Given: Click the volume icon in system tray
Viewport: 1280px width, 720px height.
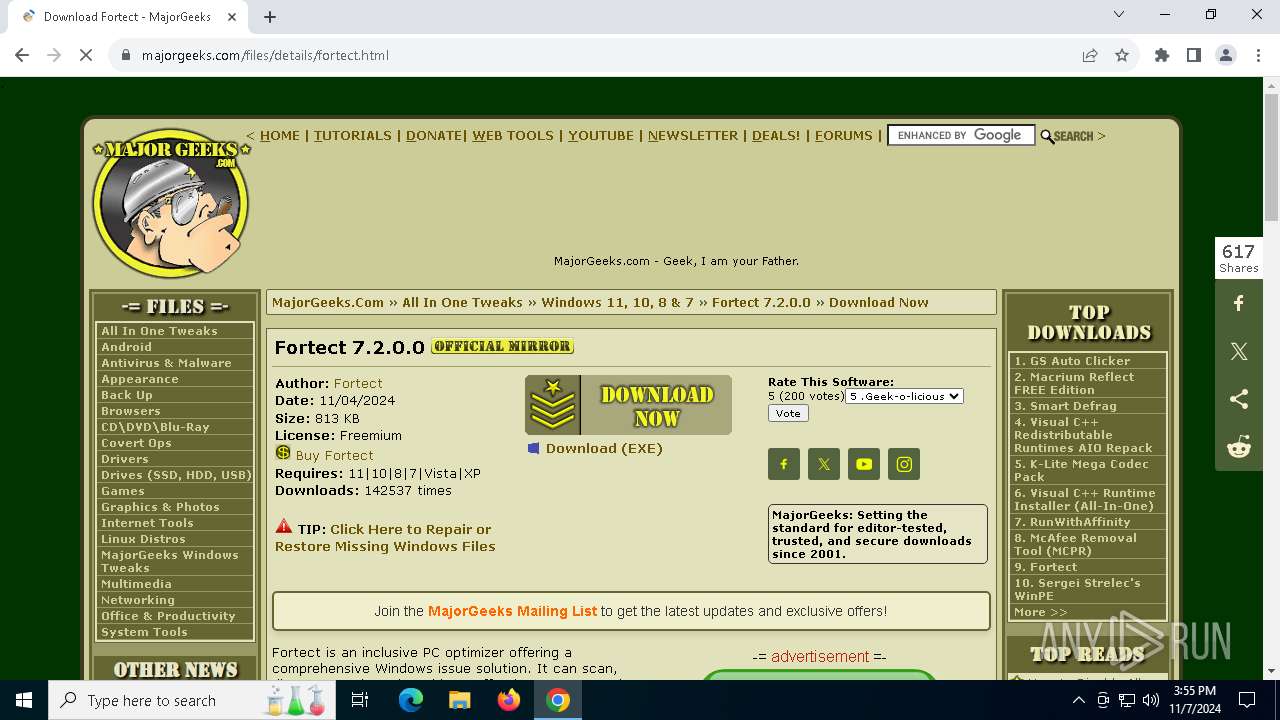Looking at the screenshot, I should click(x=1151, y=700).
